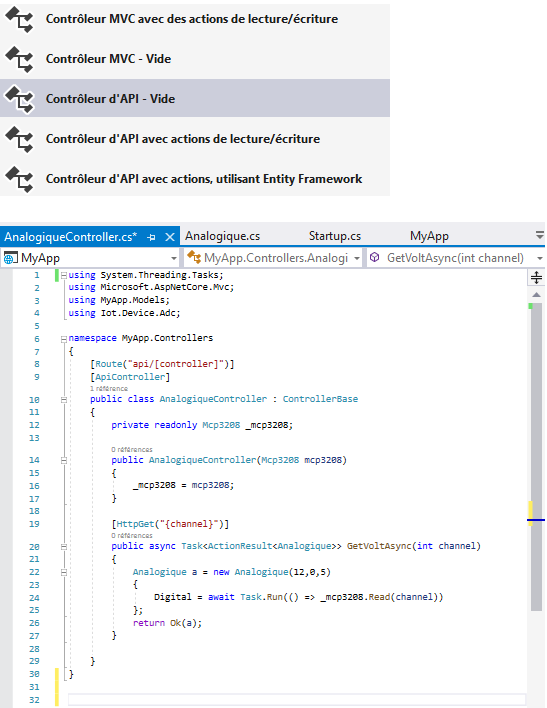Click 'return Ok(a);' statement
This screenshot has height=708, width=547.
pos(167,623)
